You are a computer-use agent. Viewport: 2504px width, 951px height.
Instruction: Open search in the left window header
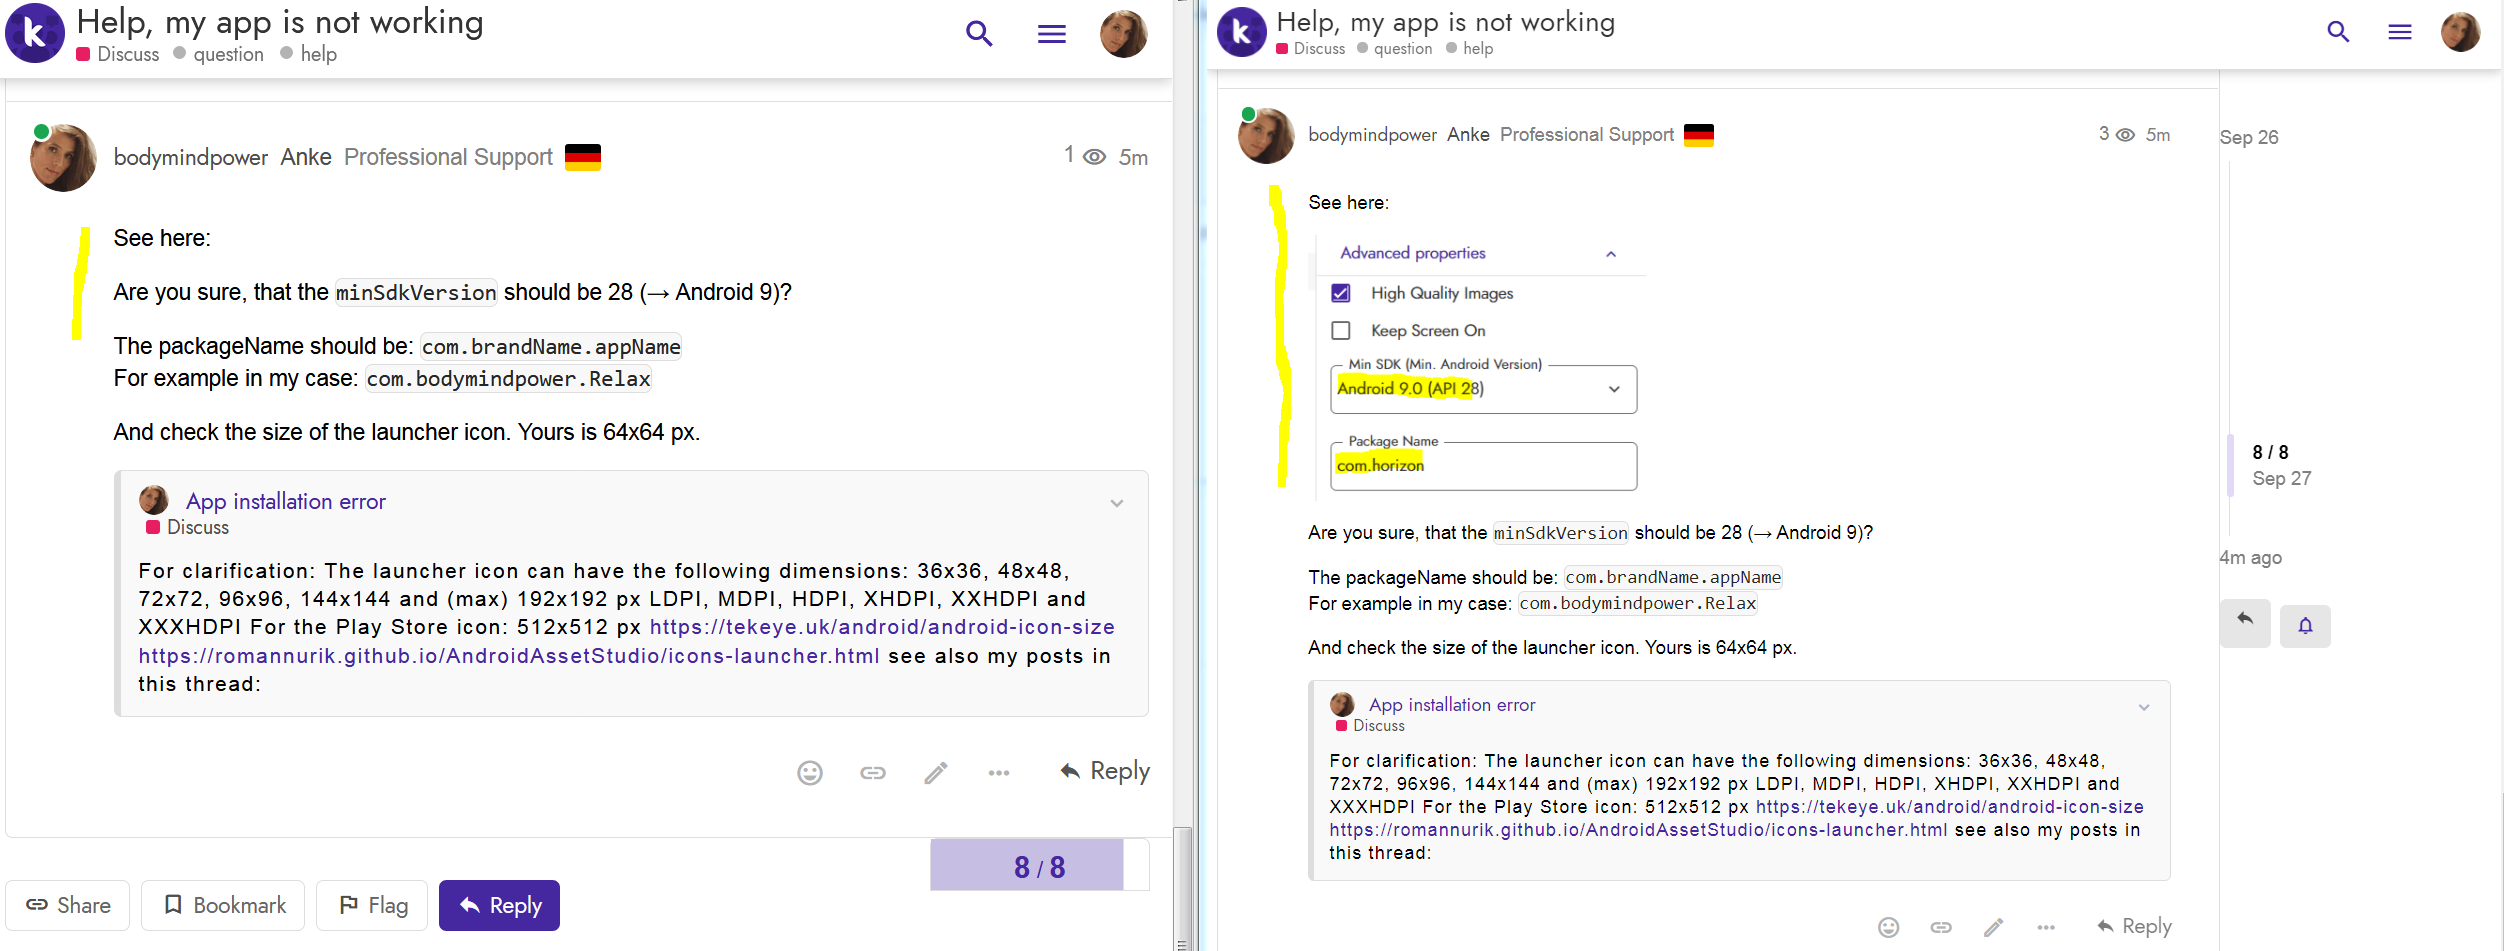click(979, 34)
